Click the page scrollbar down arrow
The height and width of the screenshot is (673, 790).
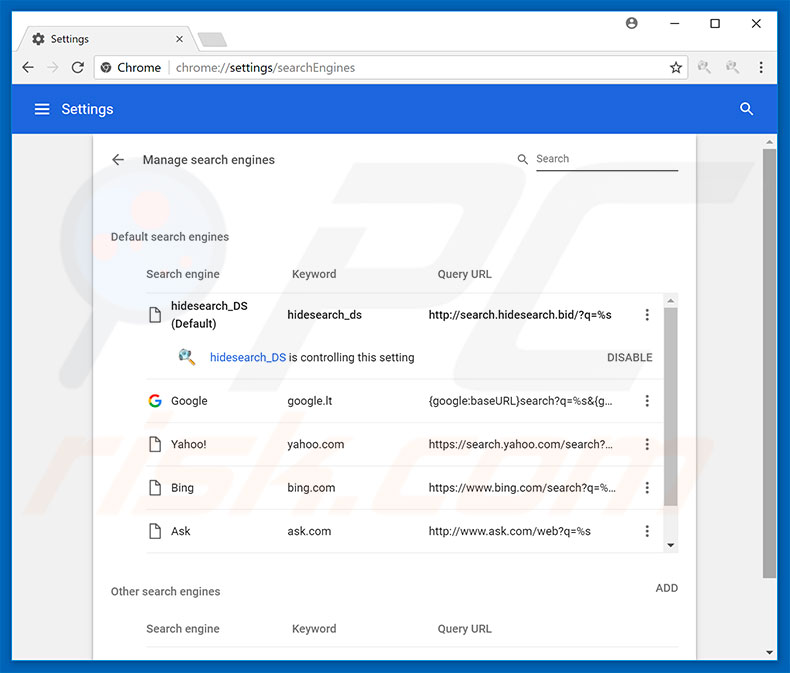pyautogui.click(x=769, y=652)
